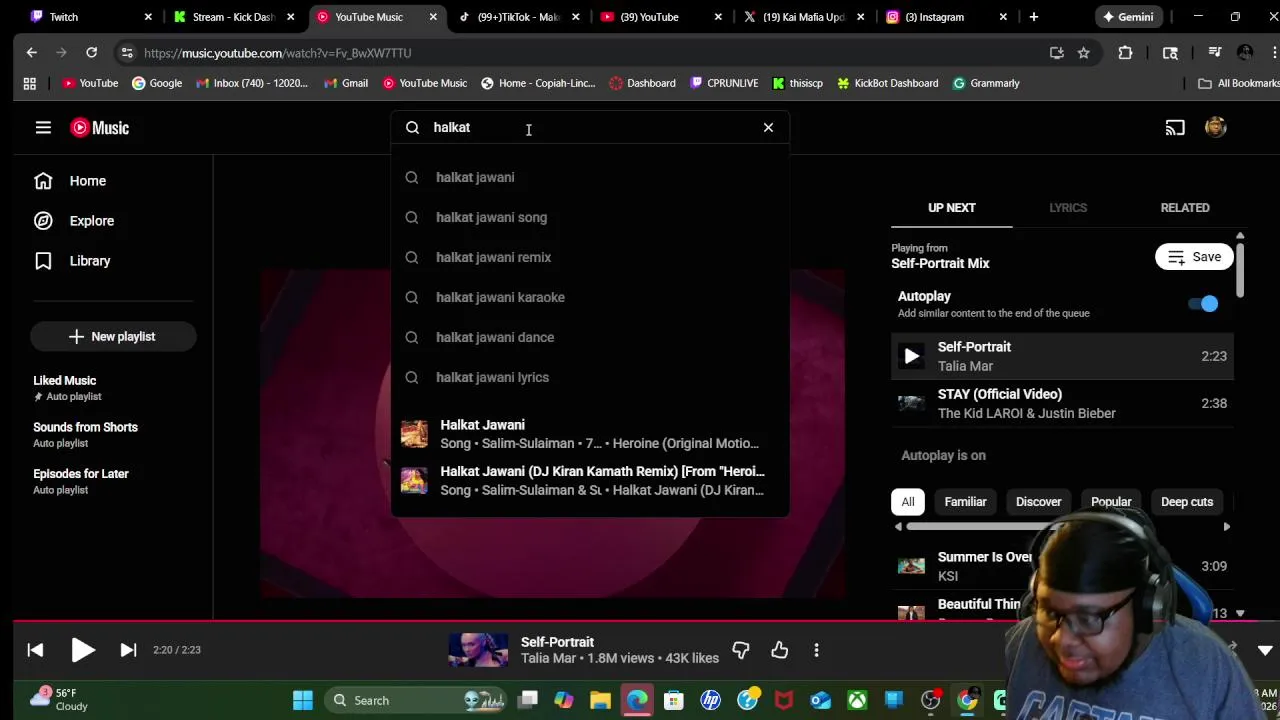Switch to UP NEXT tab

tap(951, 207)
